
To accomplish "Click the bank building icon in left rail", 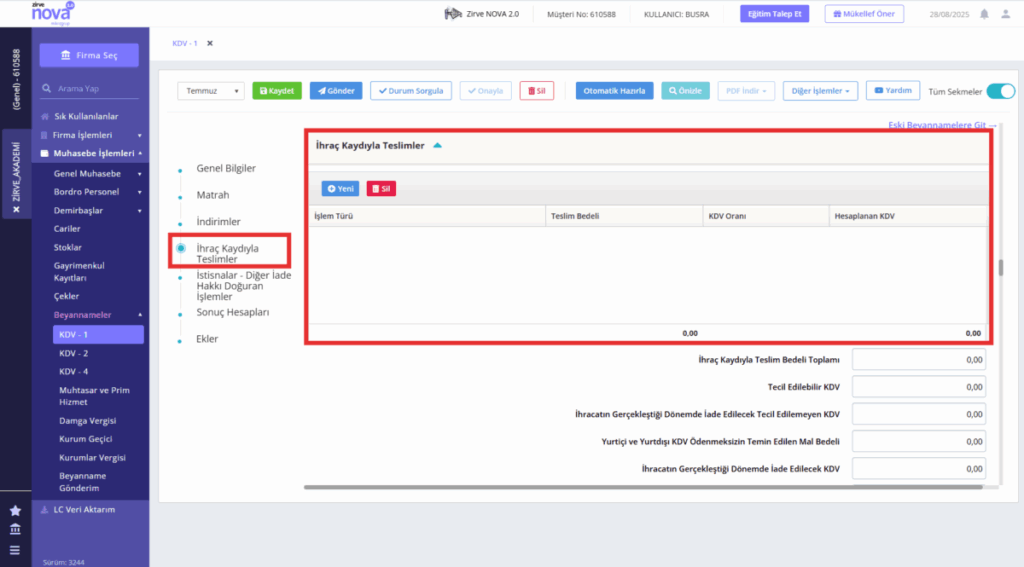I will (15, 529).
